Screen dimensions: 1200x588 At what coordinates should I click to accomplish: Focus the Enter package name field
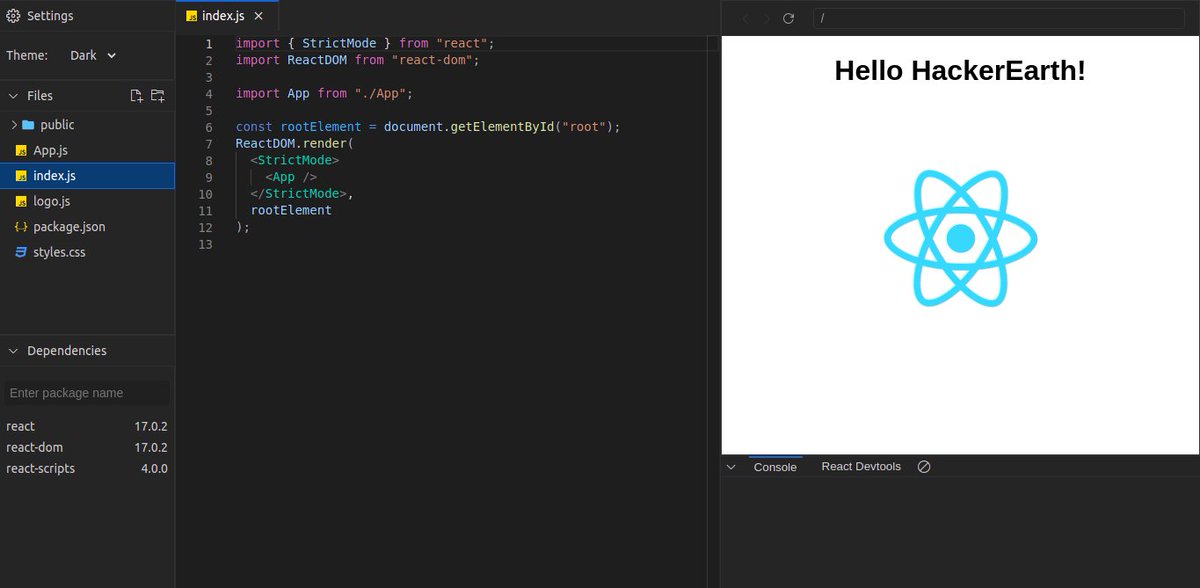(x=86, y=393)
